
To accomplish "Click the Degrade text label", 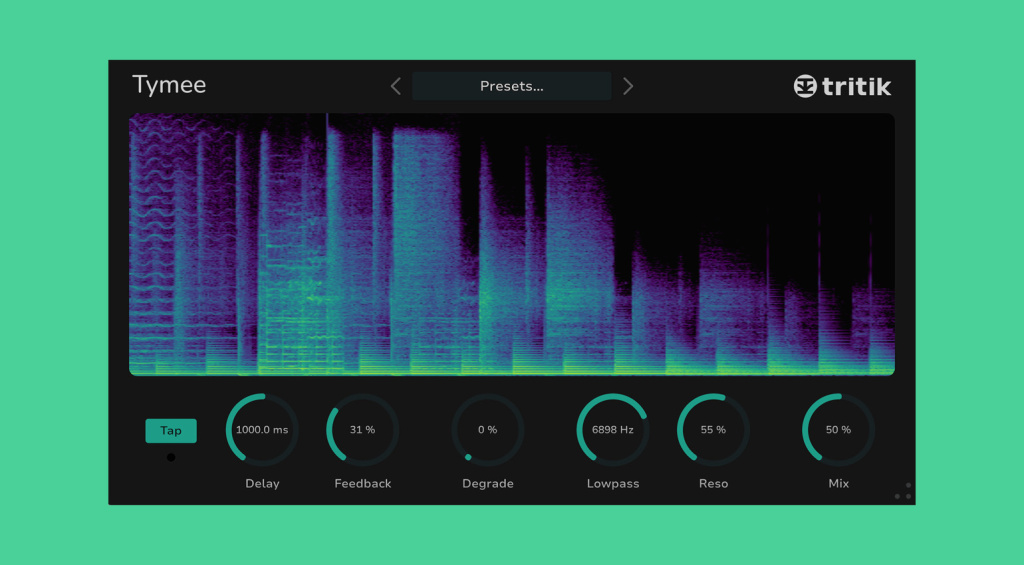I will pyautogui.click(x=487, y=483).
